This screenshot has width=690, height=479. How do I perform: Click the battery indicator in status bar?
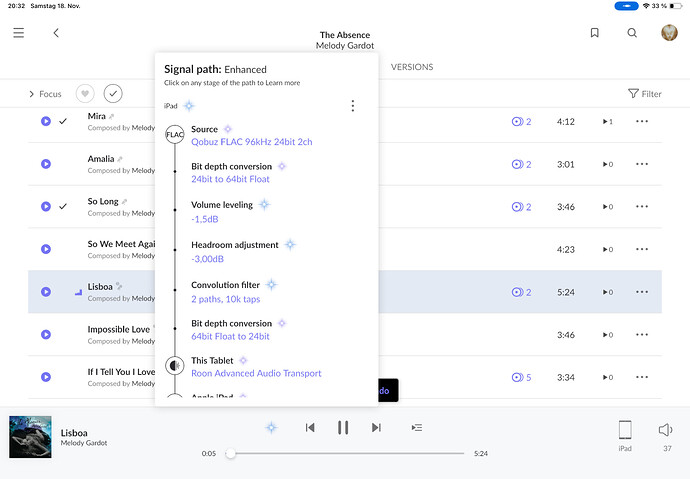pos(676,6)
